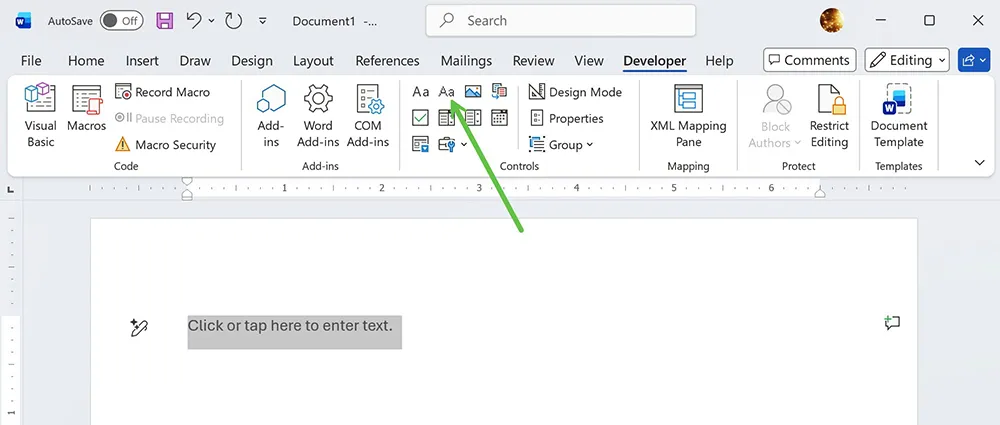Open the Add-ins button
The image size is (1000, 425).
[271, 116]
